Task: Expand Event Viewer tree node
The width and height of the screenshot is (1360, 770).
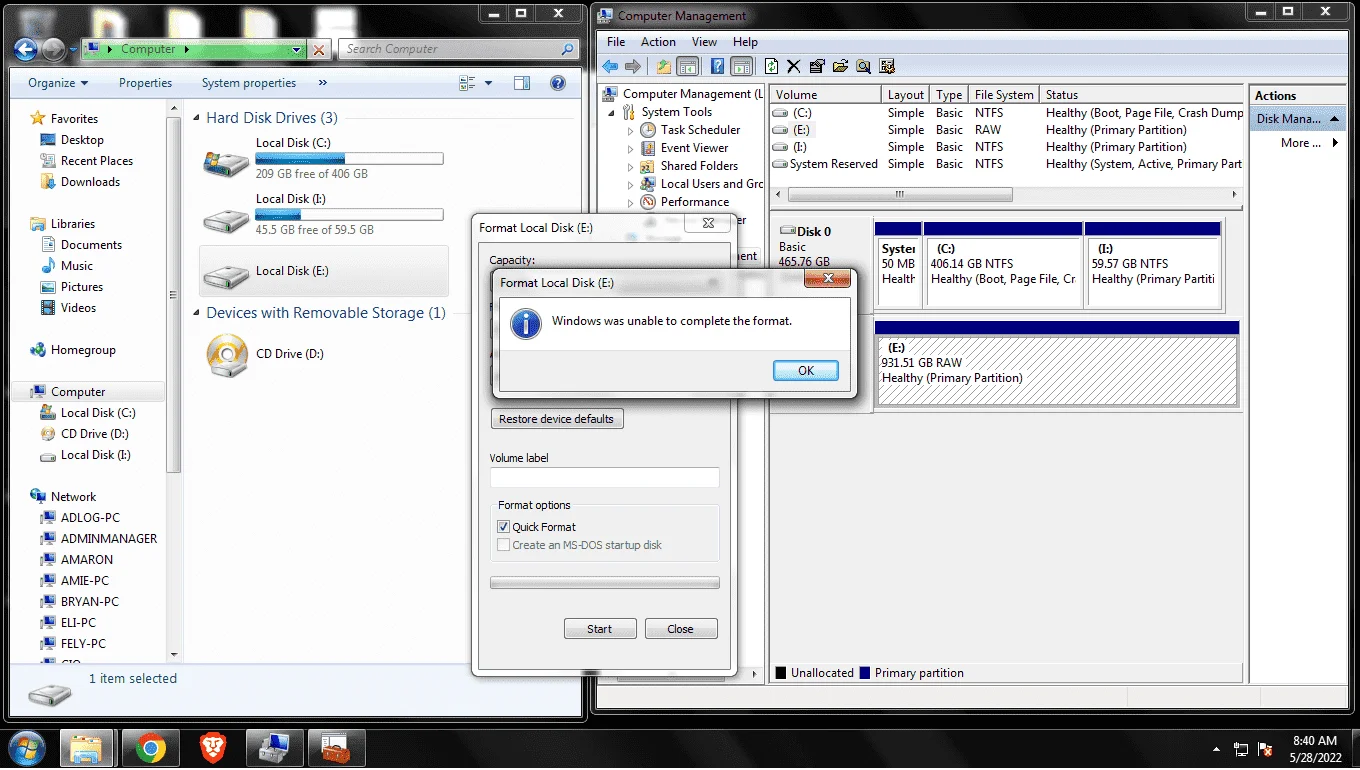Action: tap(630, 148)
